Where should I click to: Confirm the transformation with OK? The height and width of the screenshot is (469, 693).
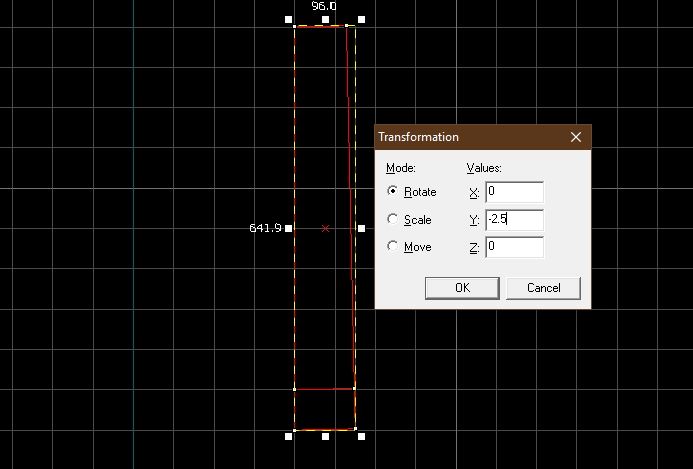pyautogui.click(x=462, y=288)
